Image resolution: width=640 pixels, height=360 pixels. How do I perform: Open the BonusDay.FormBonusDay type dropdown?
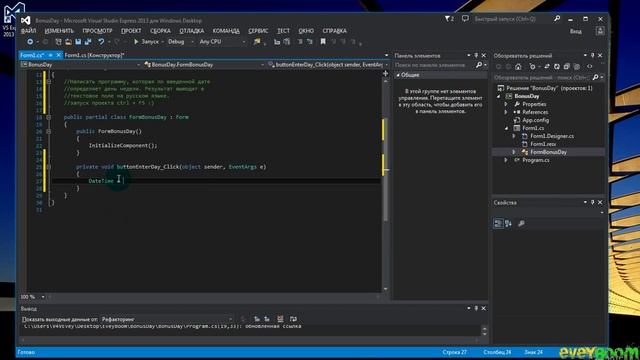pyautogui.click(x=204, y=64)
